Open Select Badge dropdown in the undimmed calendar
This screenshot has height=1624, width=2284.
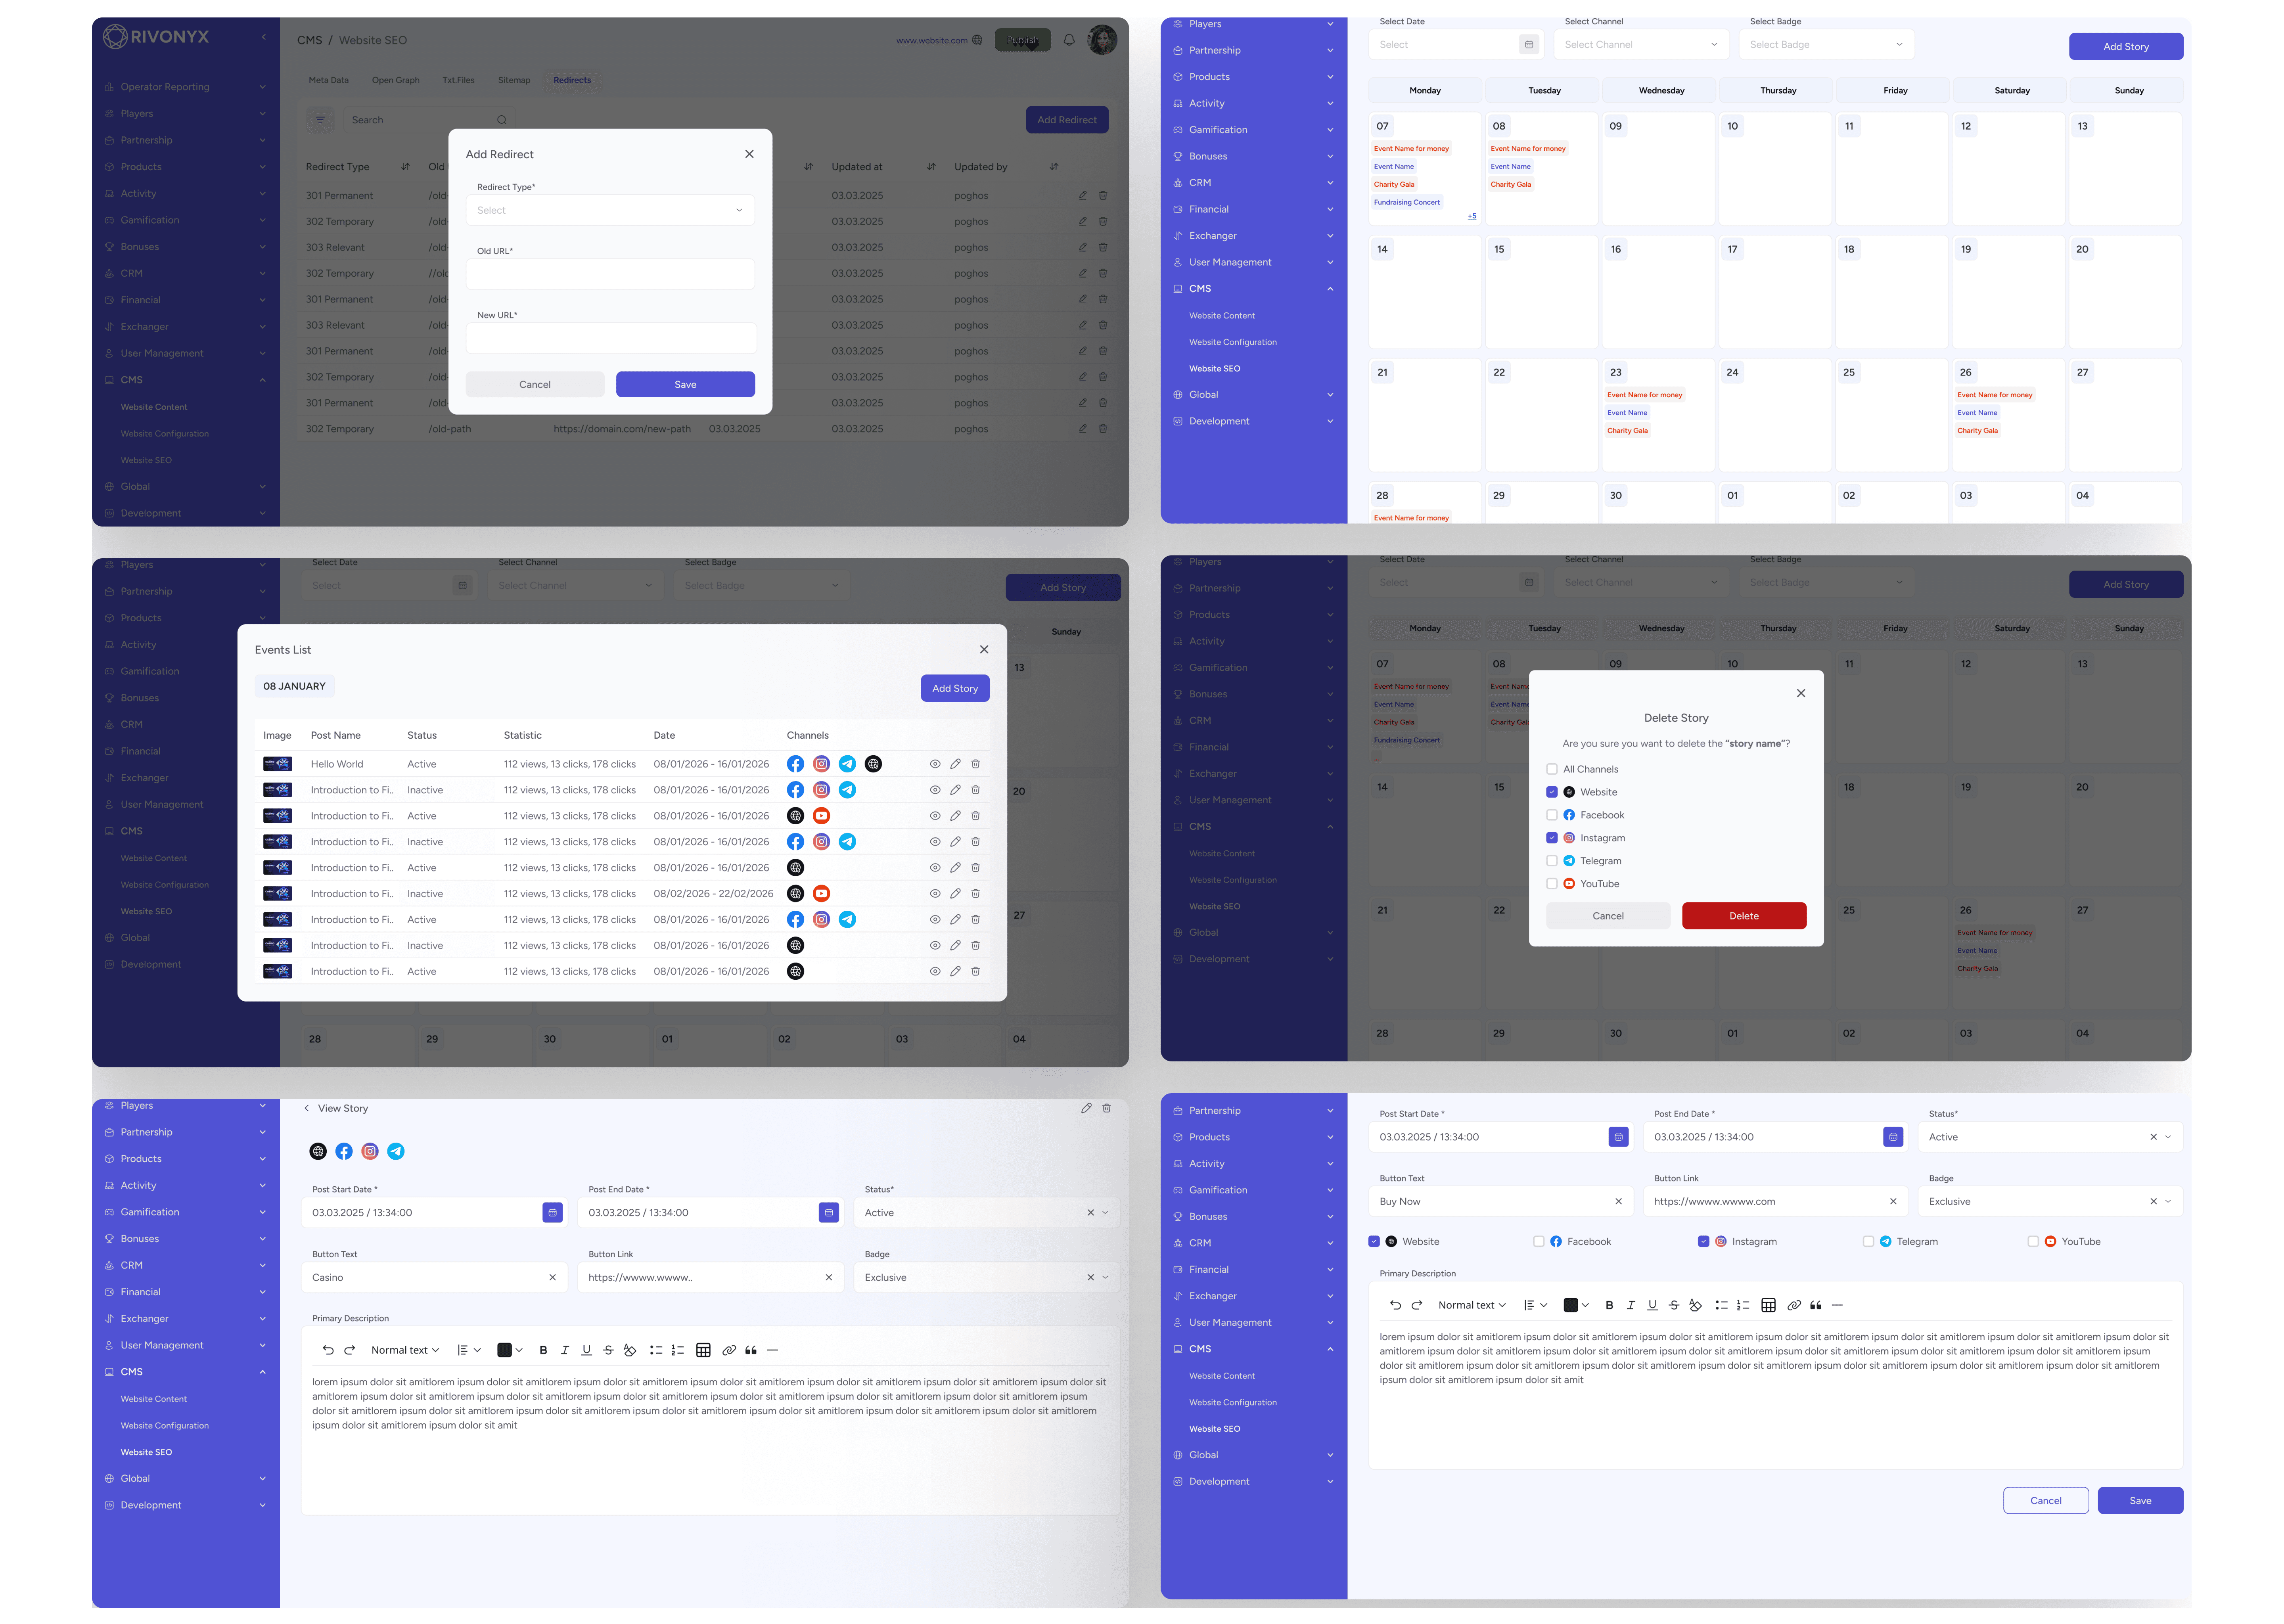click(x=1826, y=44)
